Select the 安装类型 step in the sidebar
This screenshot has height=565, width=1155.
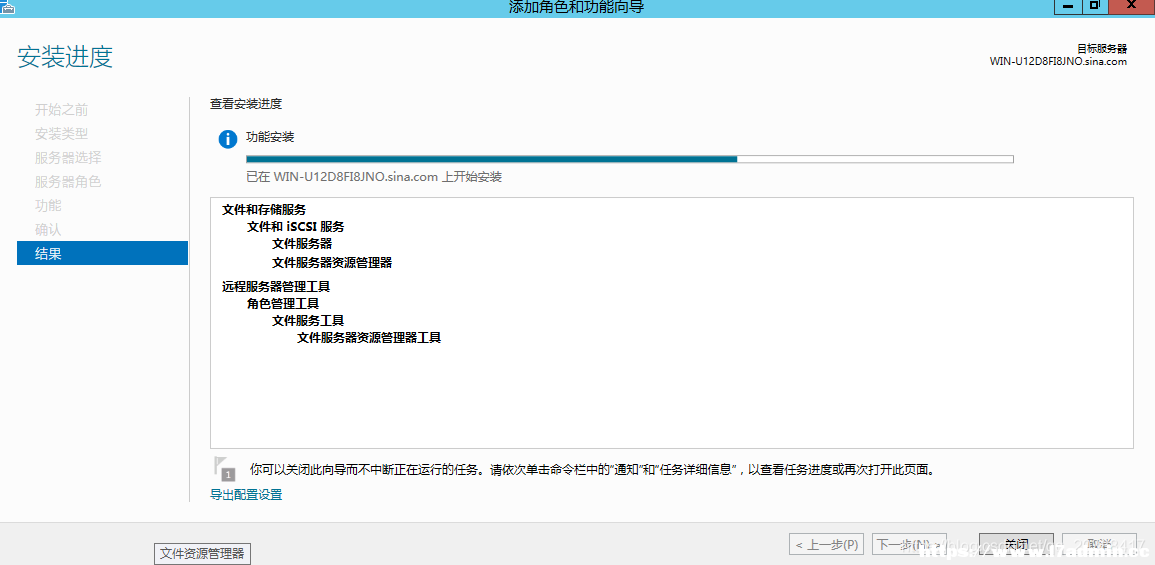point(61,134)
